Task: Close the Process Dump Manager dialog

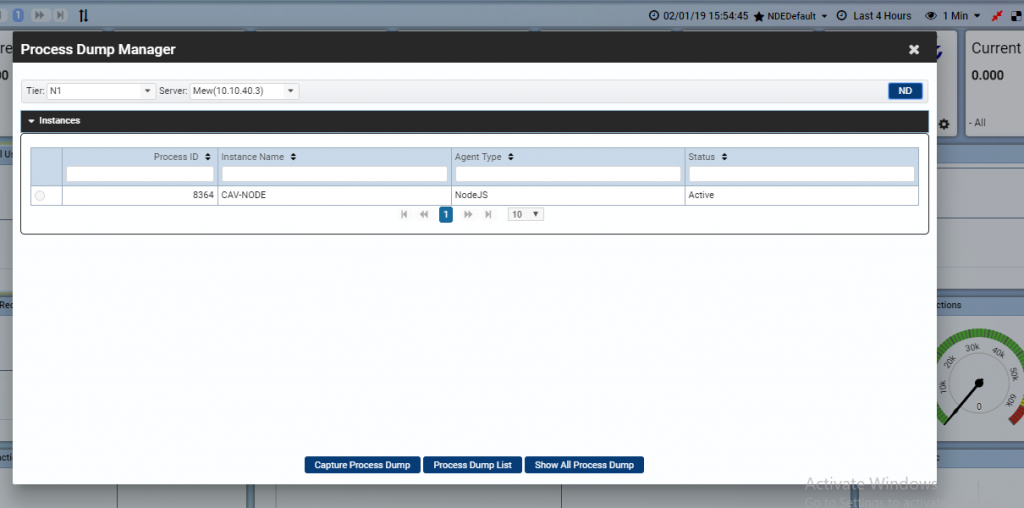Action: click(x=914, y=50)
